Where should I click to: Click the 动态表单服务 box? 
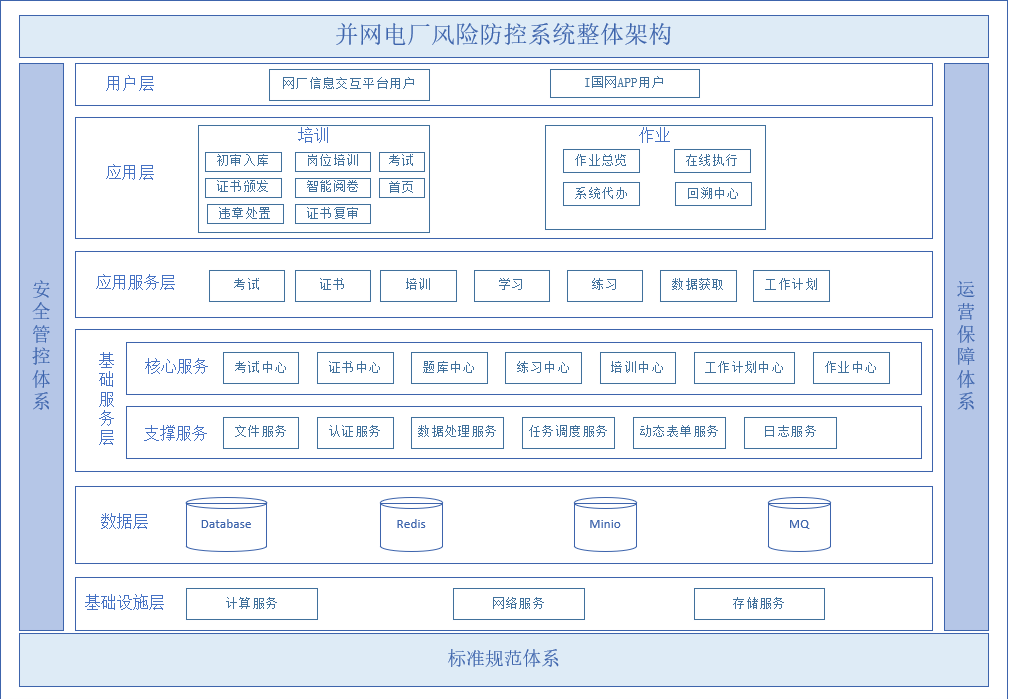(679, 433)
